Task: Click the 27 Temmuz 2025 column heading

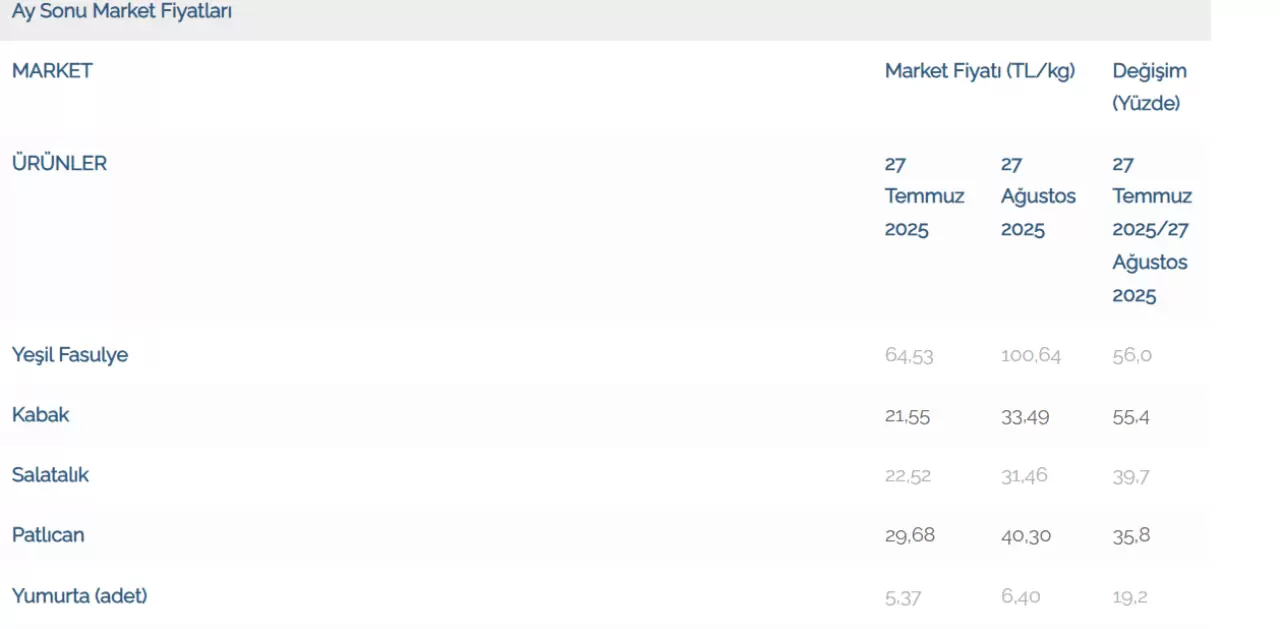Action: click(925, 197)
